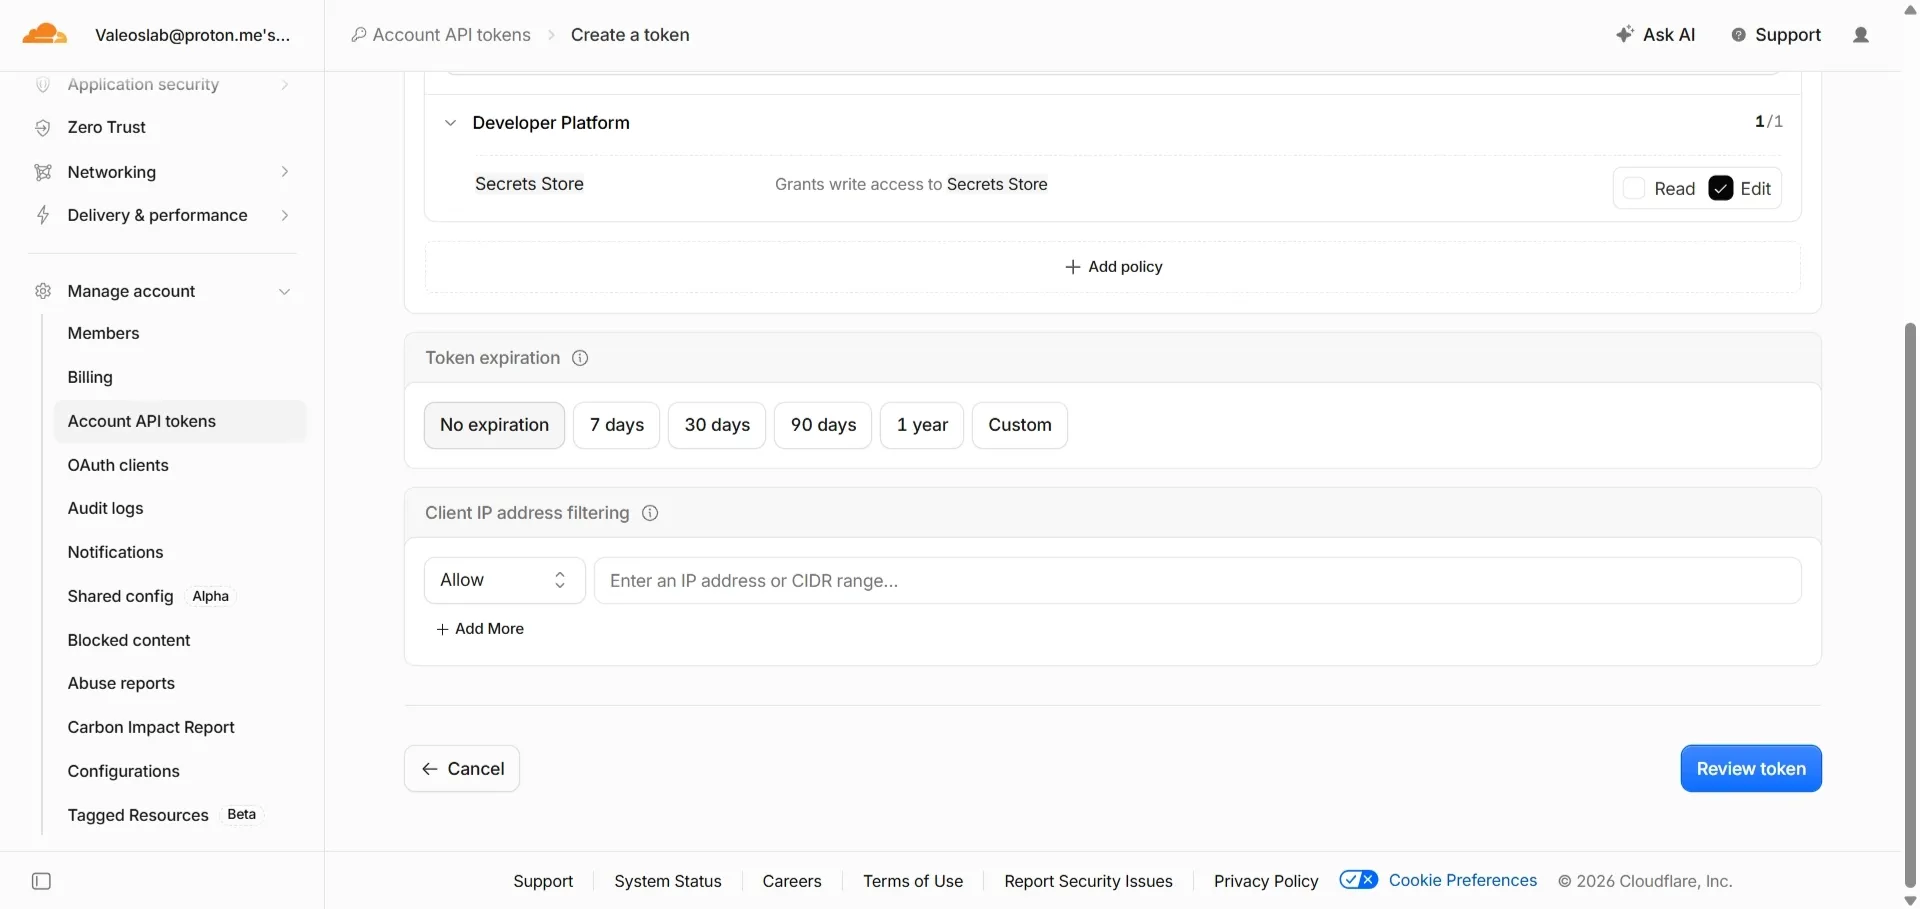Click the Client IP address filtering info icon
The width and height of the screenshot is (1920, 909).
pyautogui.click(x=650, y=513)
